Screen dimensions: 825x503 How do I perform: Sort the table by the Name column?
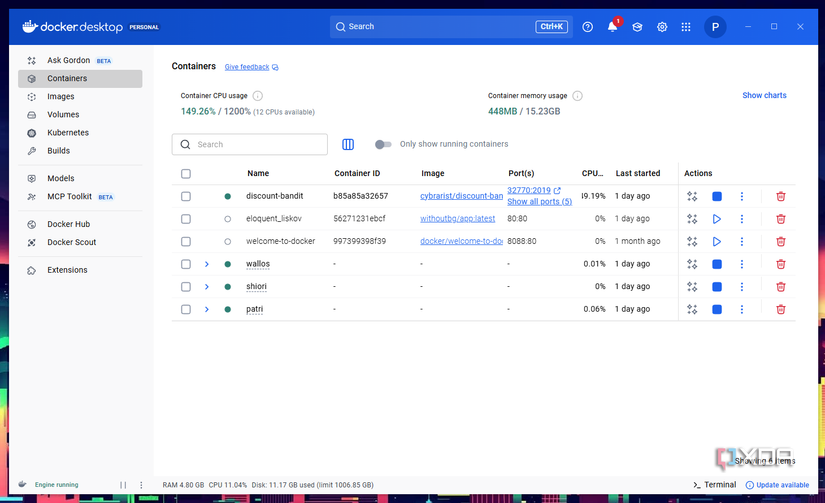pos(258,174)
